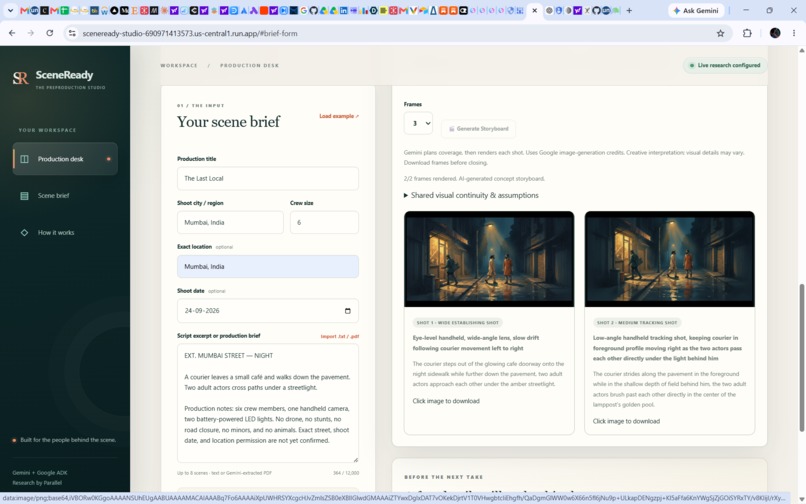
Task: Click the Workspace breadcrumb
Action: click(x=179, y=65)
